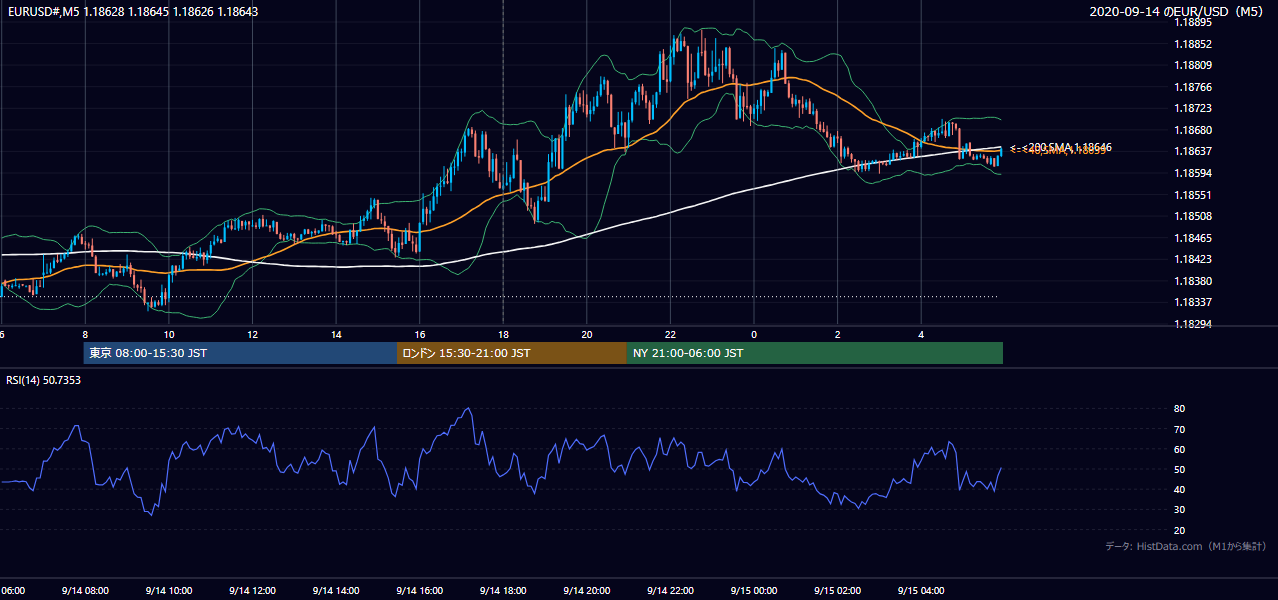Click price axis label 1.18680
1278x600 pixels.
pyautogui.click(x=1192, y=130)
